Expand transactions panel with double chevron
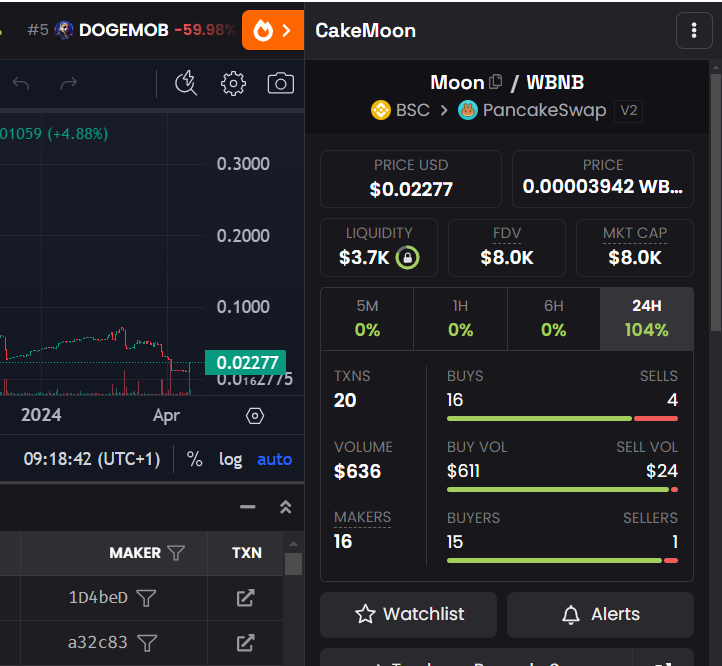Viewport: 722px width, 666px height. coord(285,507)
